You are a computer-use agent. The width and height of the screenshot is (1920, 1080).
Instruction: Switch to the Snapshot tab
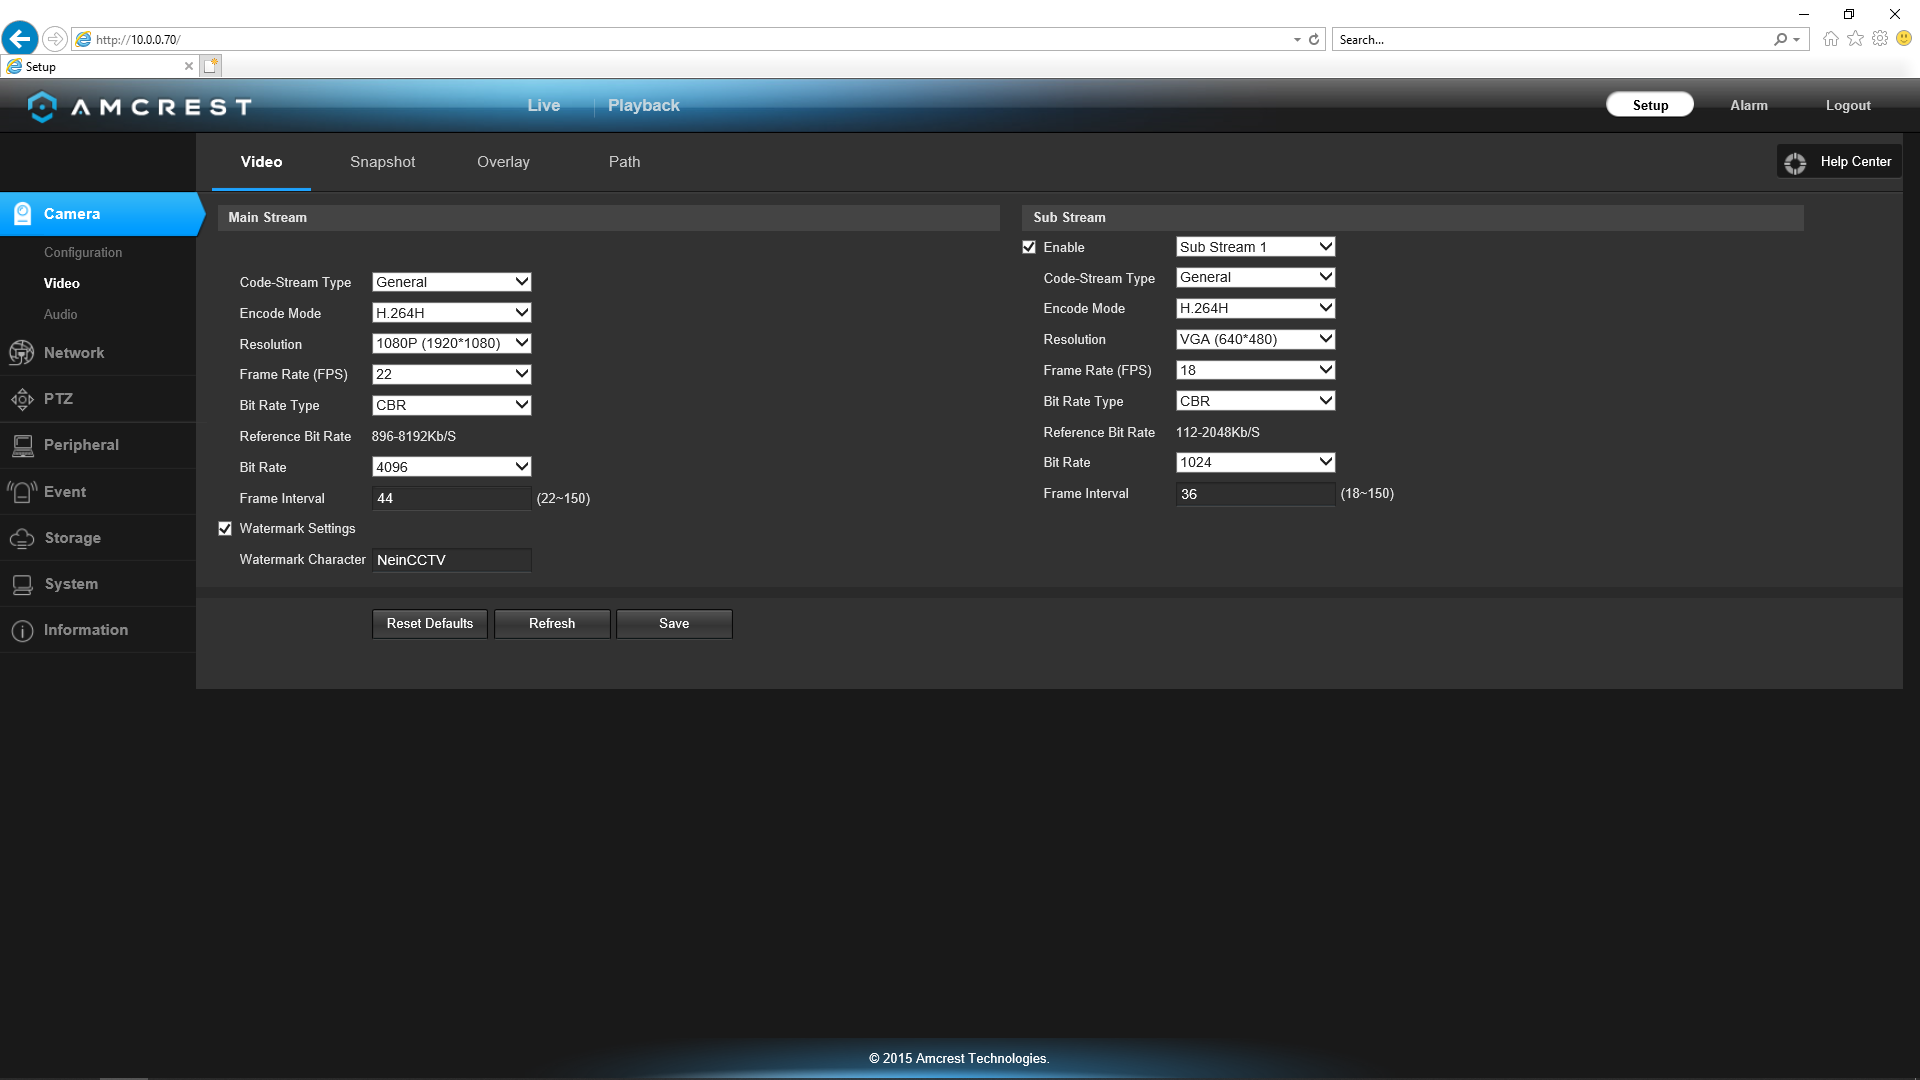tap(382, 162)
